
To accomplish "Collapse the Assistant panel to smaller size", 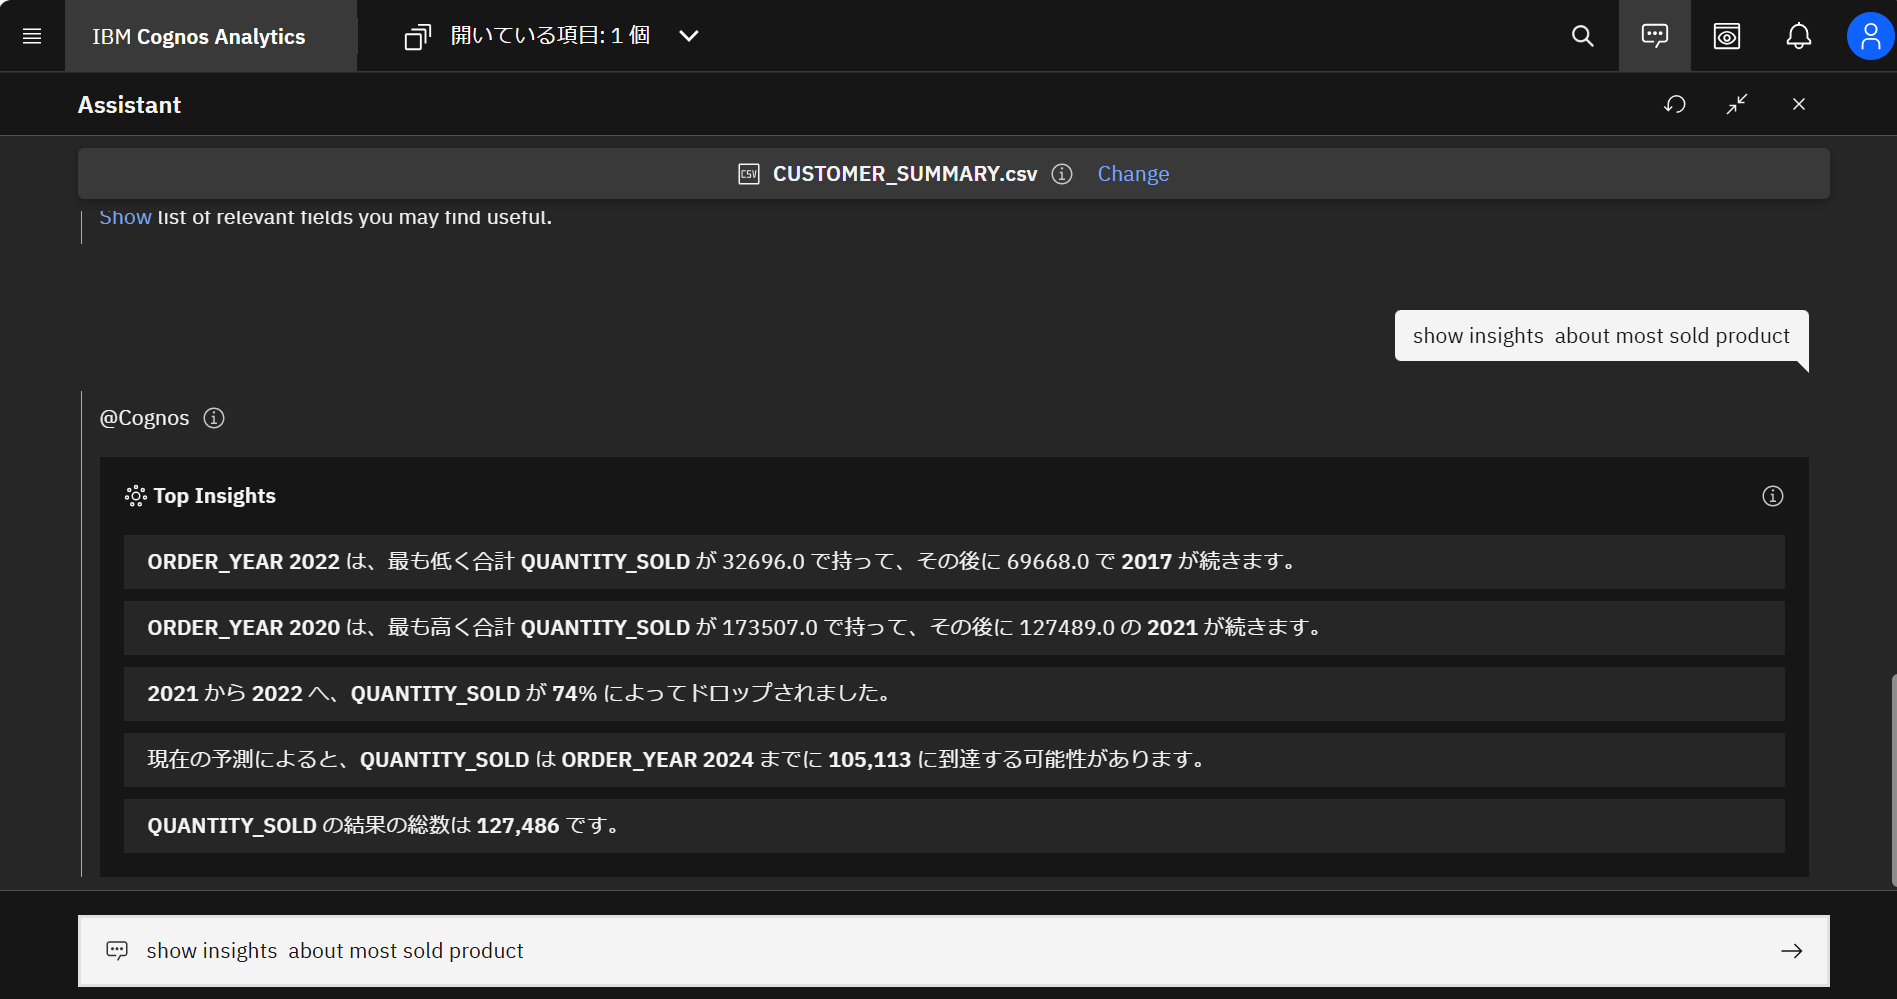I will coord(1737,104).
